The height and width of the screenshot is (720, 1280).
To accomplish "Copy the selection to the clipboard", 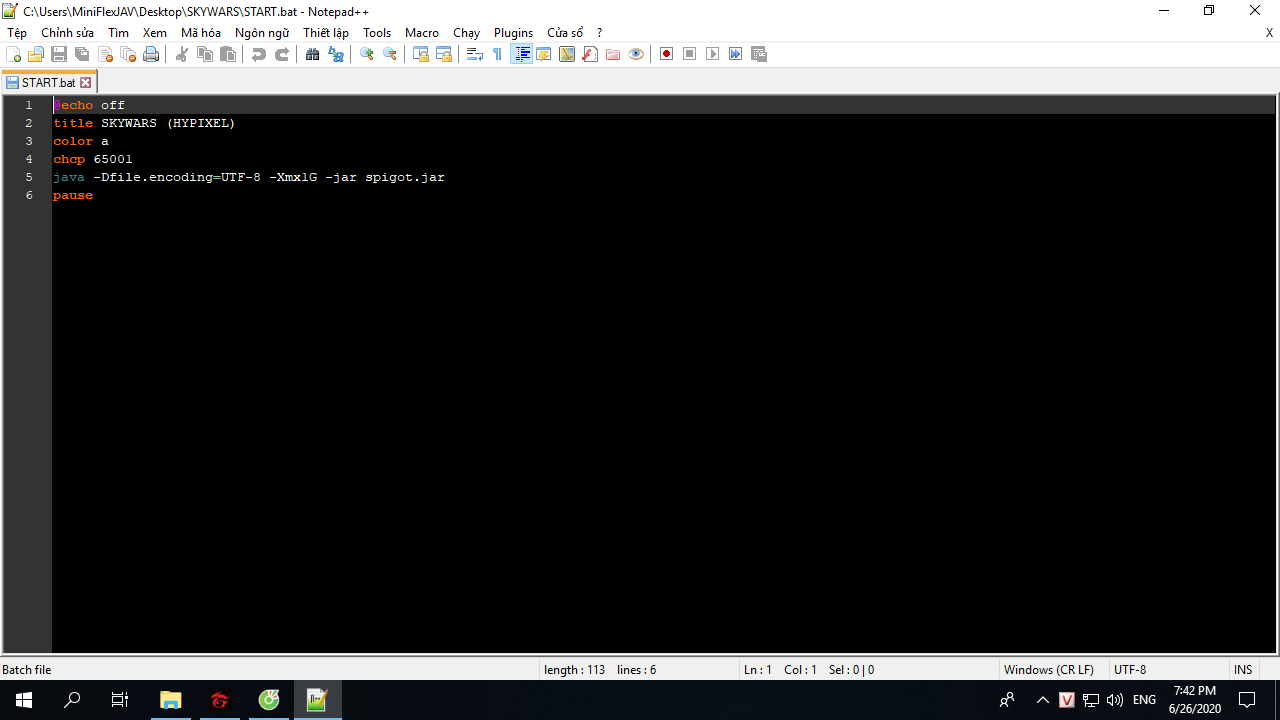I will (205, 54).
